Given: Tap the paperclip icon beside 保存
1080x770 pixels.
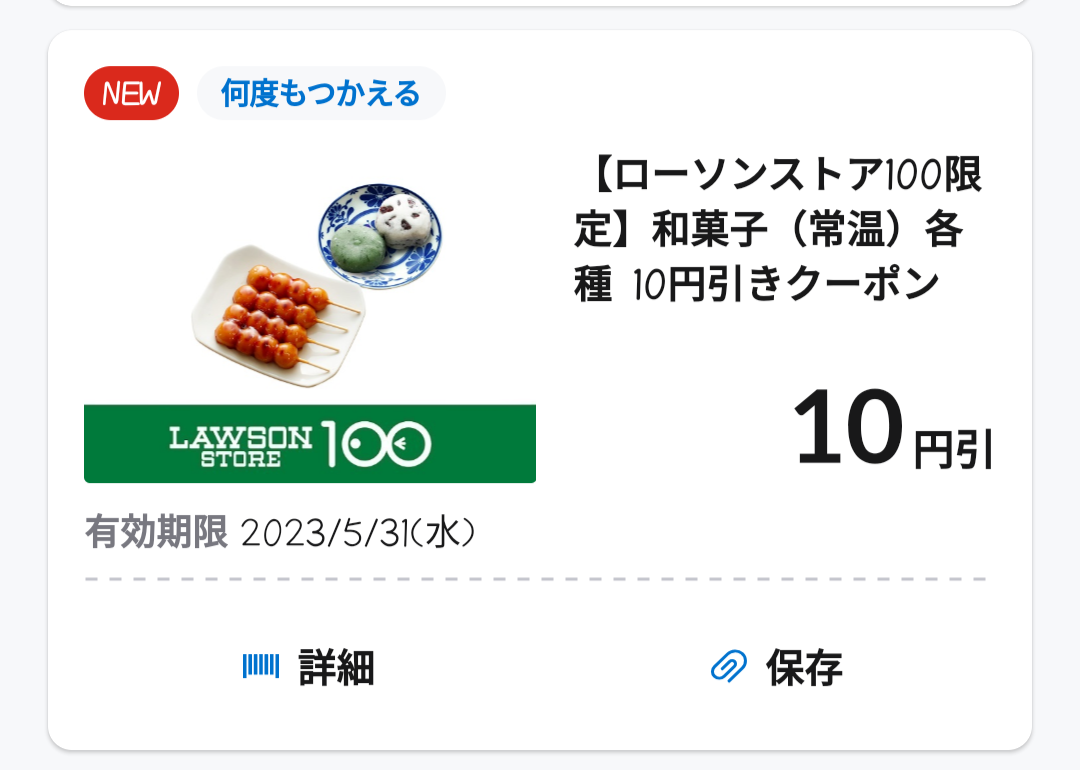Looking at the screenshot, I should click(x=729, y=666).
